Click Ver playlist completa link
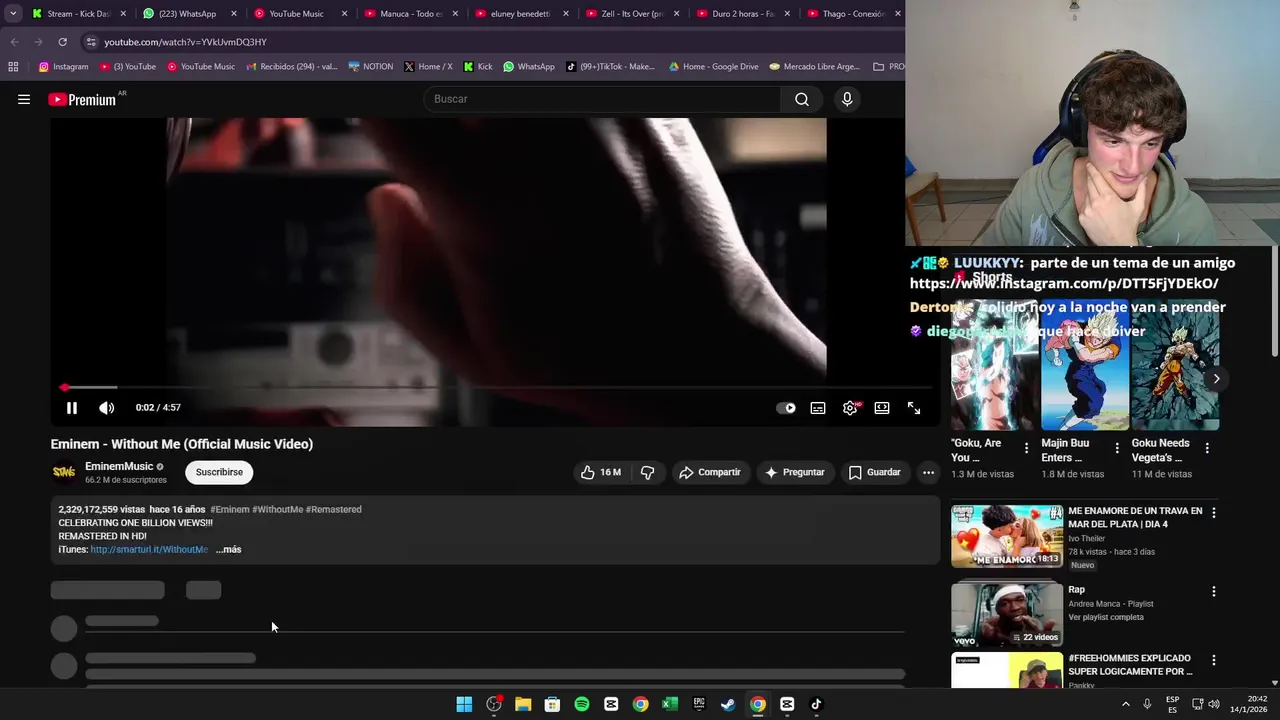Screen dimensions: 1280x720 pos(1106,617)
